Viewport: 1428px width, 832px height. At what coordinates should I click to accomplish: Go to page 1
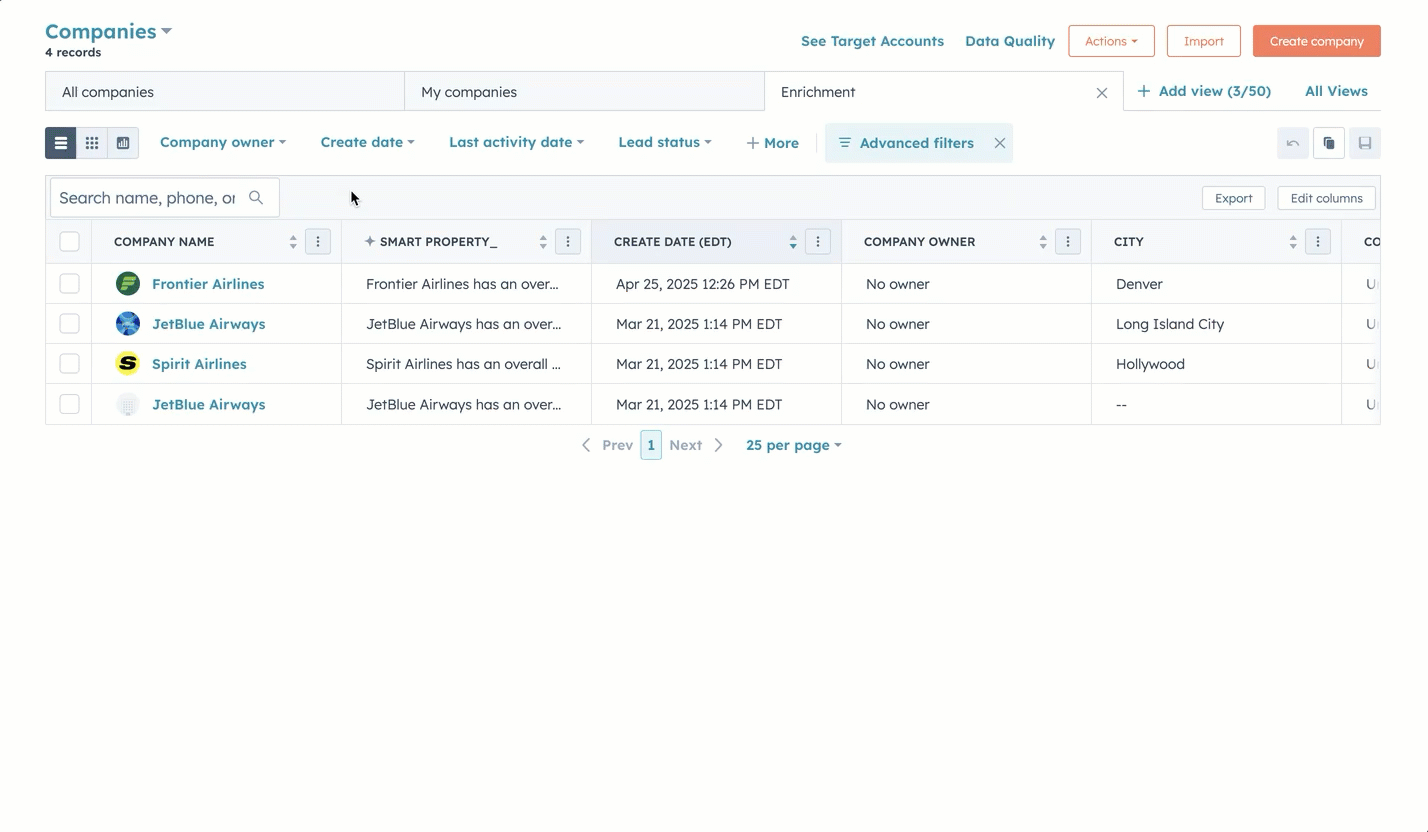coord(651,445)
